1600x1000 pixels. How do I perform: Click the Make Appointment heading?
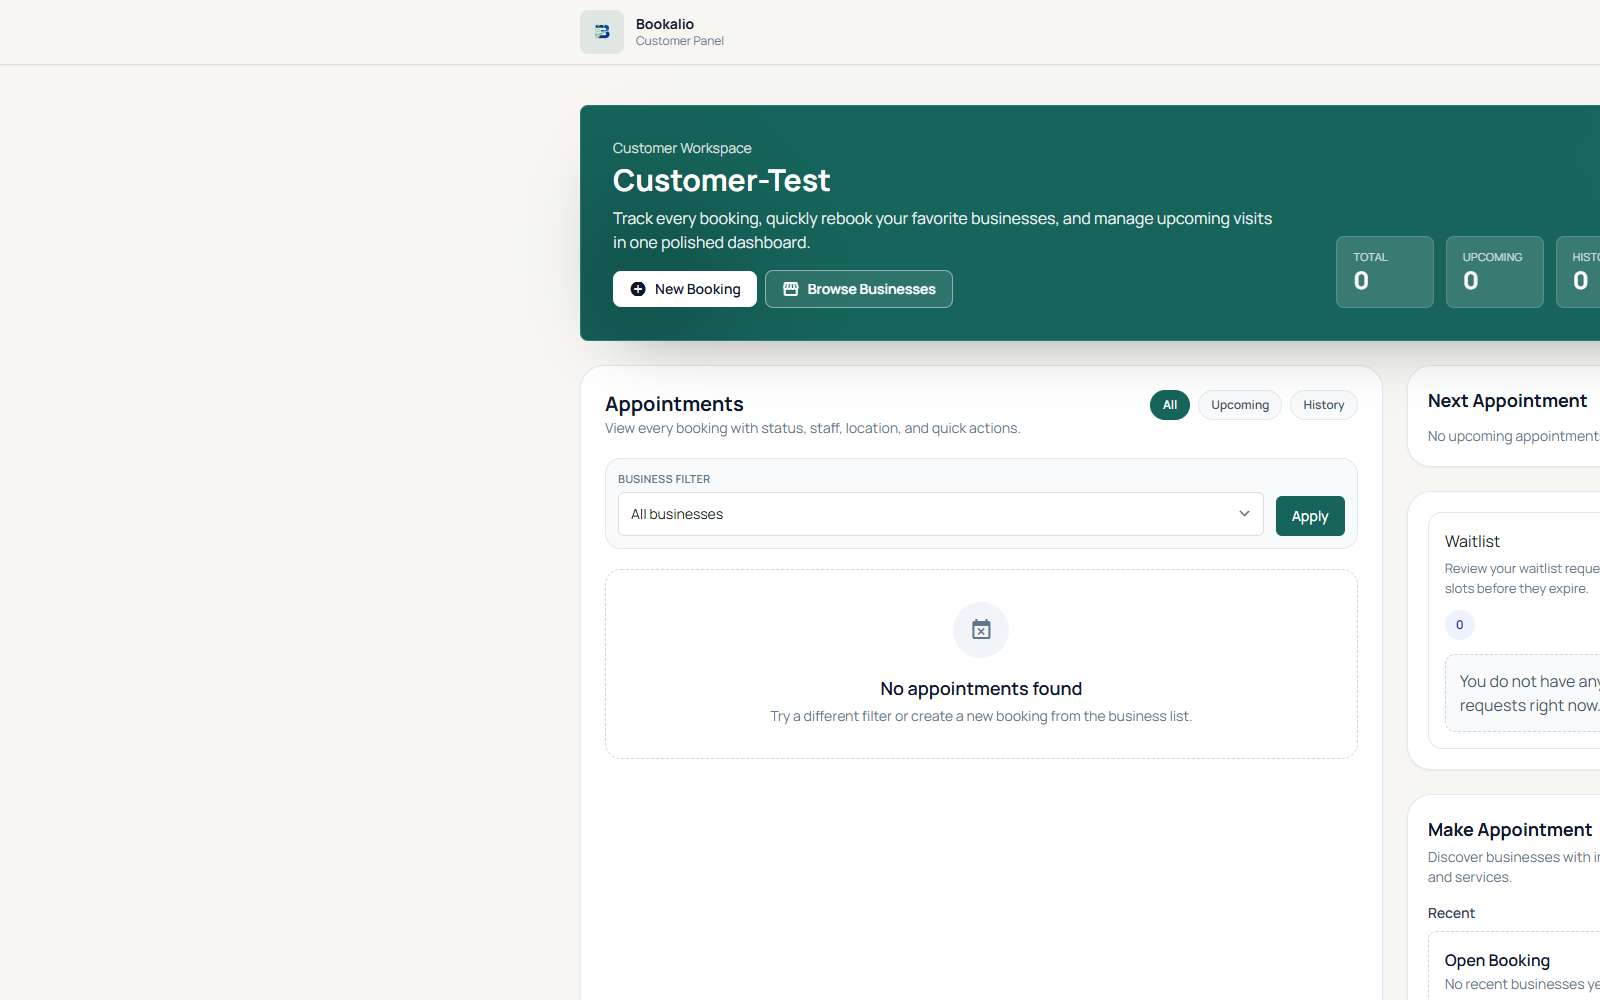click(x=1510, y=830)
